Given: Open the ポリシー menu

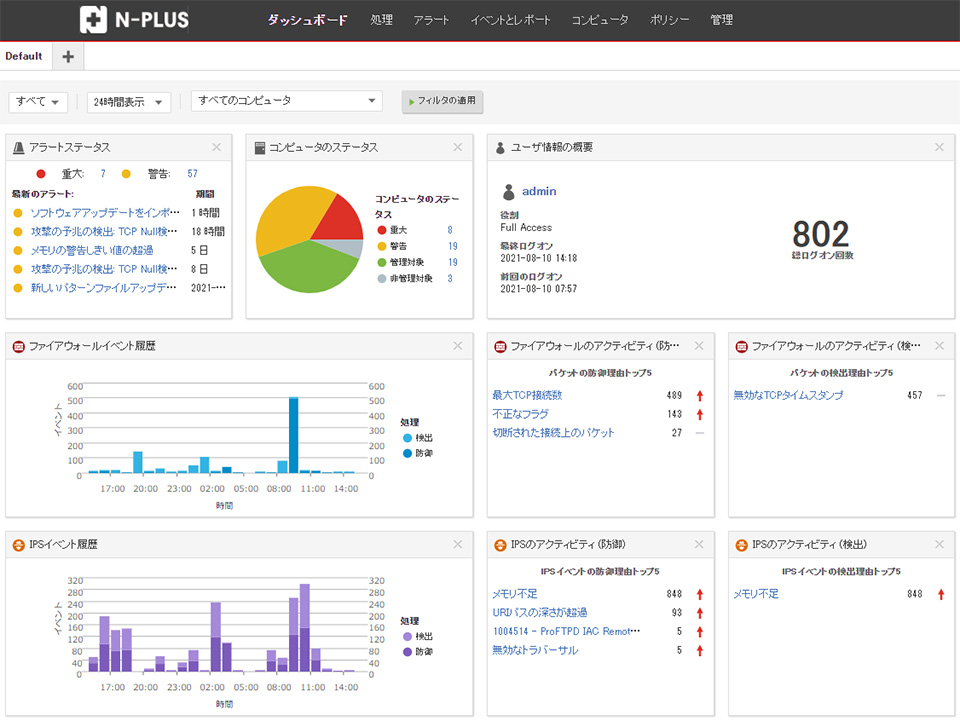Looking at the screenshot, I should click(669, 20).
